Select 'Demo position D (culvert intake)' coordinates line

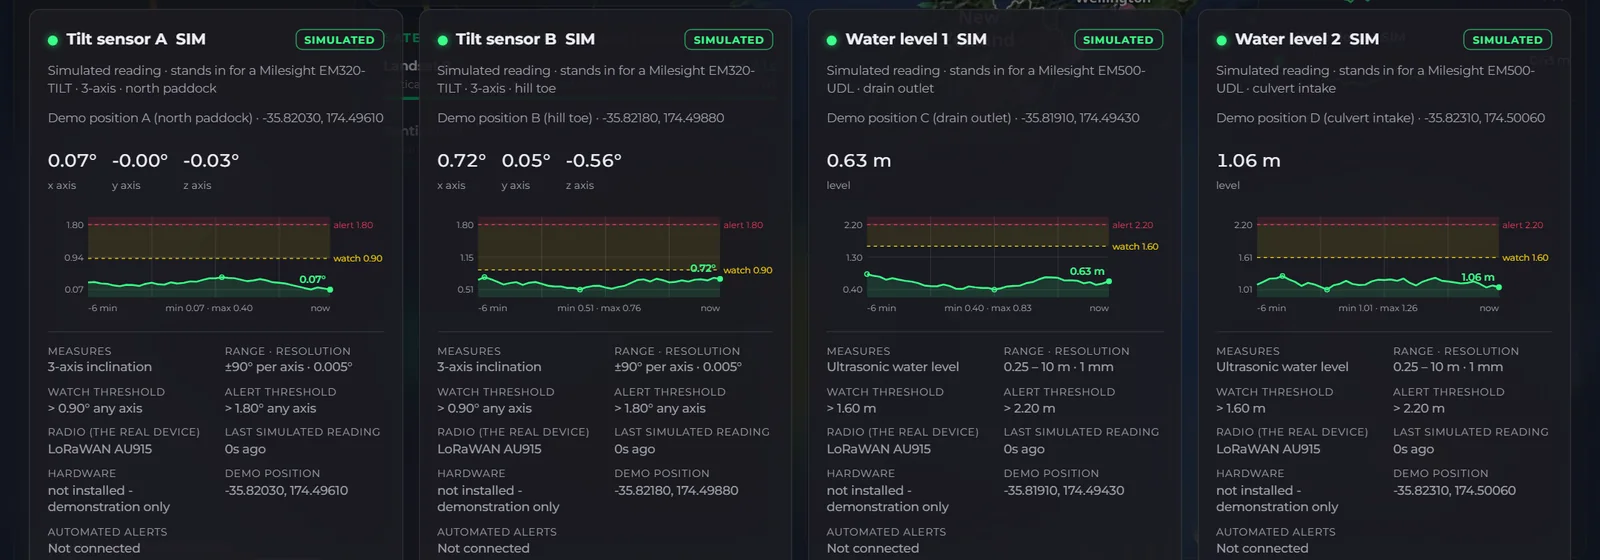1380,118
